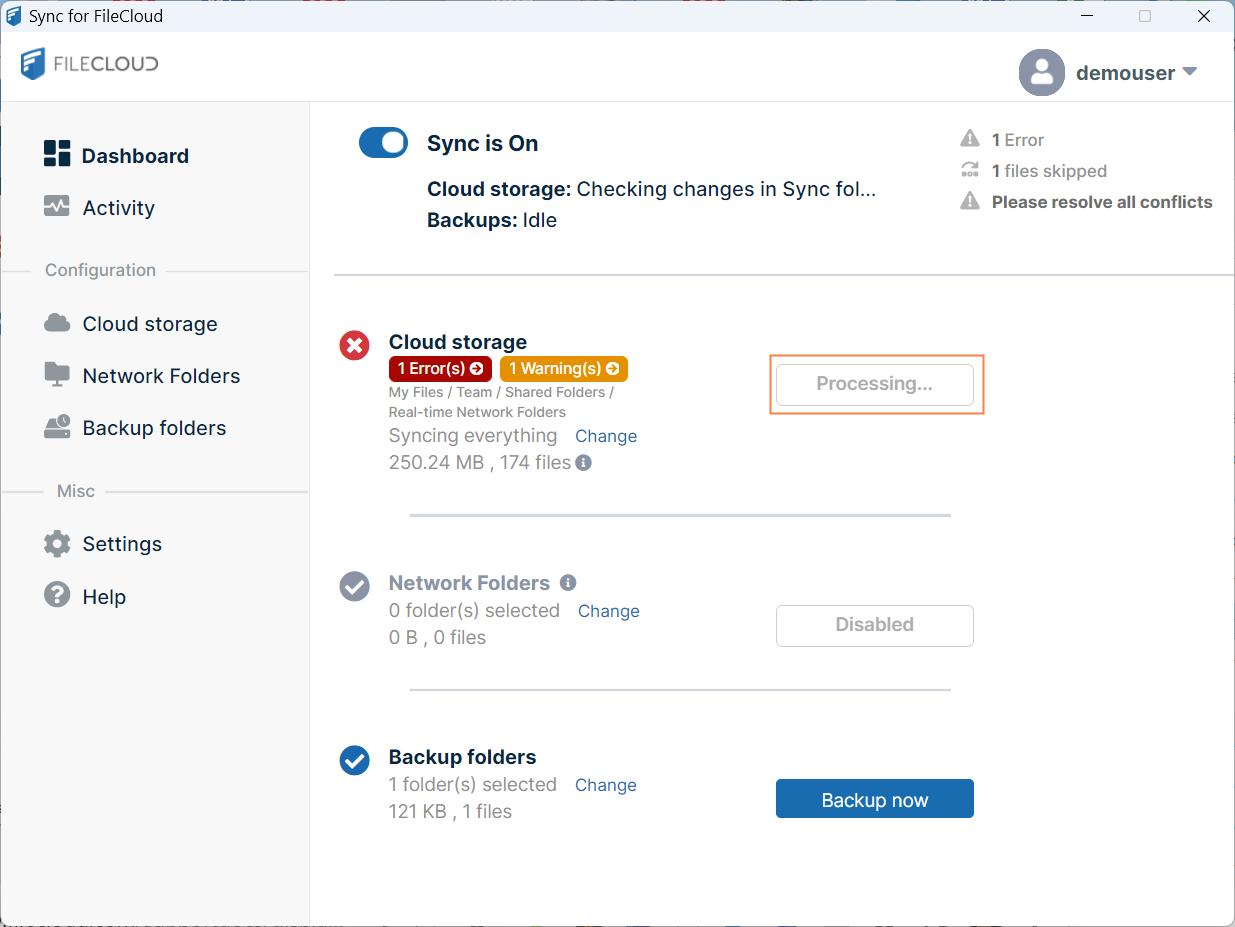Screen dimensions: 1235x927
Task: Toggle the Network Folders grey checkmark
Action: (x=354, y=587)
